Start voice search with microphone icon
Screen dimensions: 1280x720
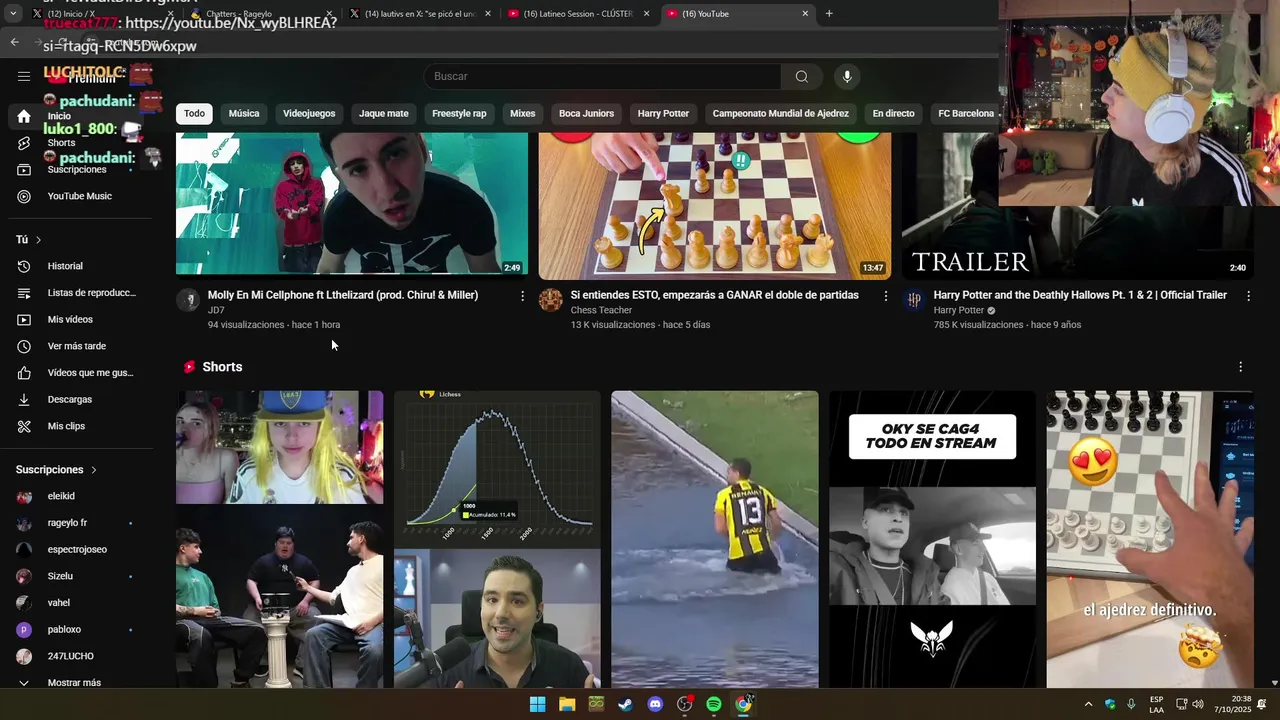pyautogui.click(x=847, y=77)
